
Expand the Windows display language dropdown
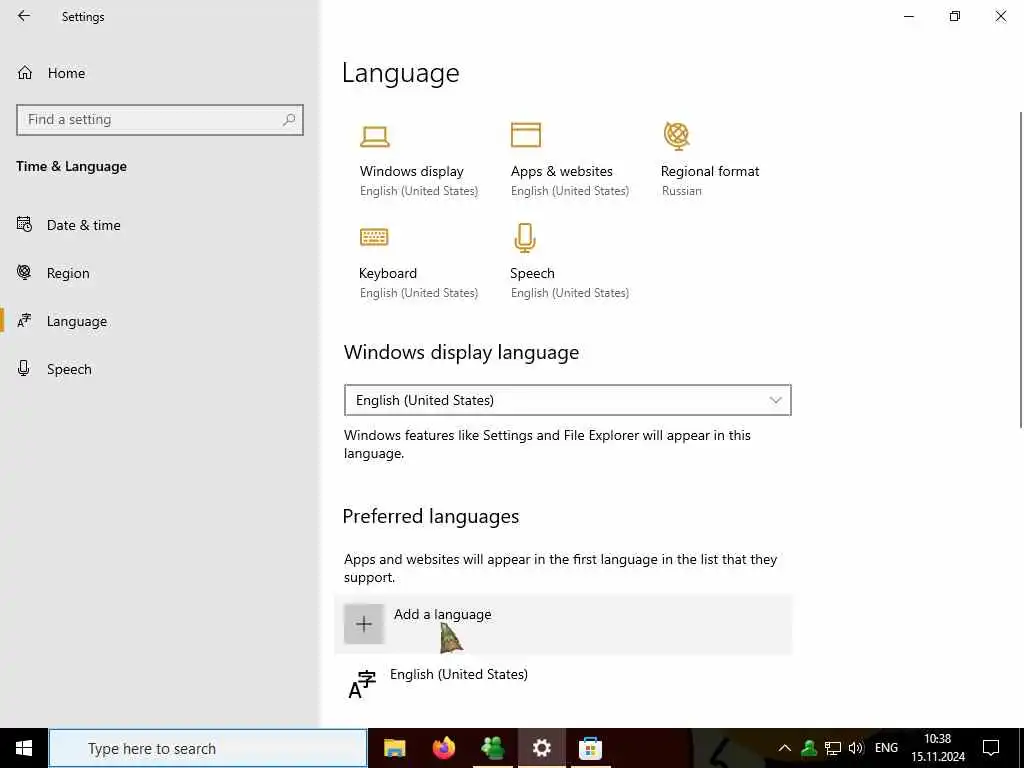pos(568,400)
